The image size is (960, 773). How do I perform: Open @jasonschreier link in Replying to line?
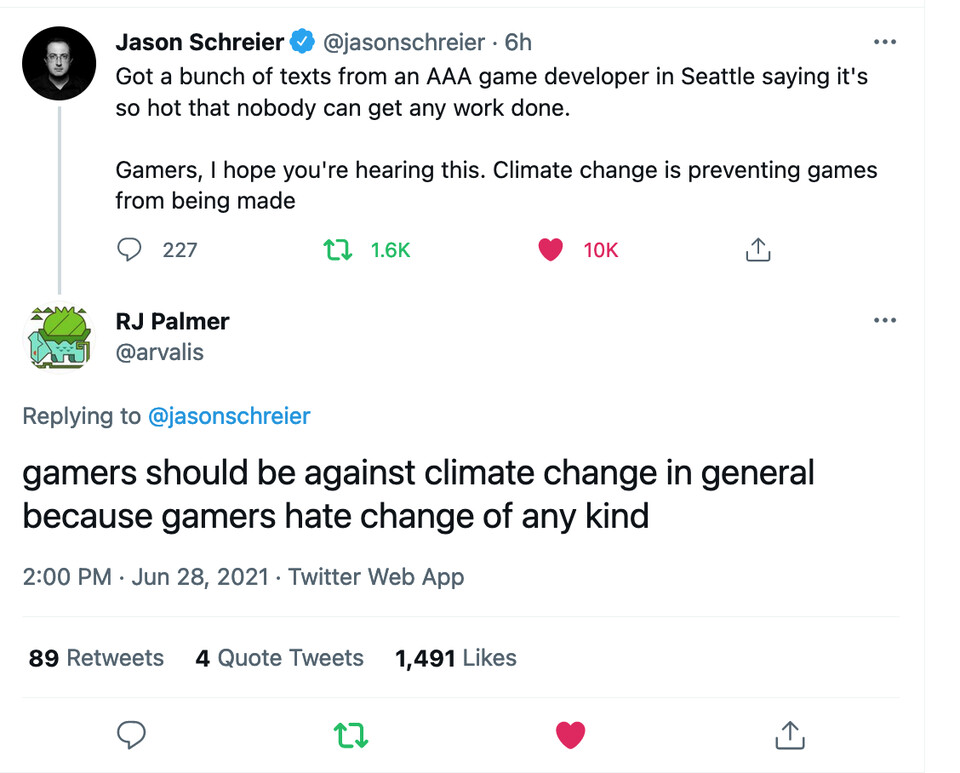coord(229,416)
